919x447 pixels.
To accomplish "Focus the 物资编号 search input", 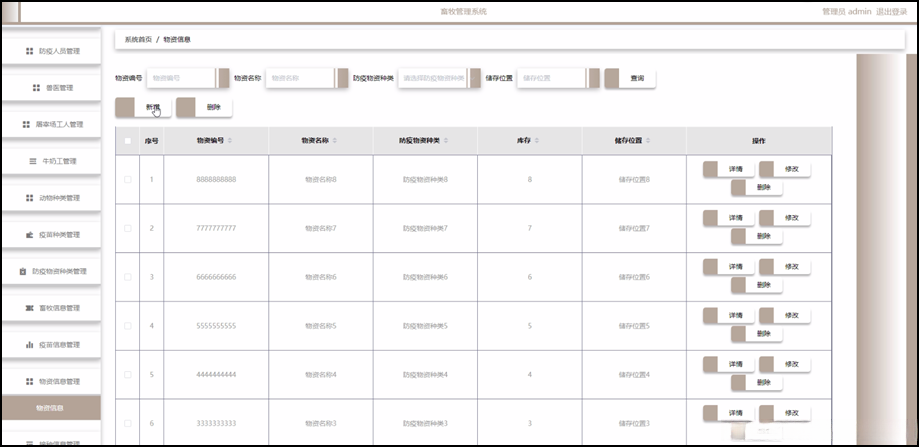I will (x=188, y=78).
